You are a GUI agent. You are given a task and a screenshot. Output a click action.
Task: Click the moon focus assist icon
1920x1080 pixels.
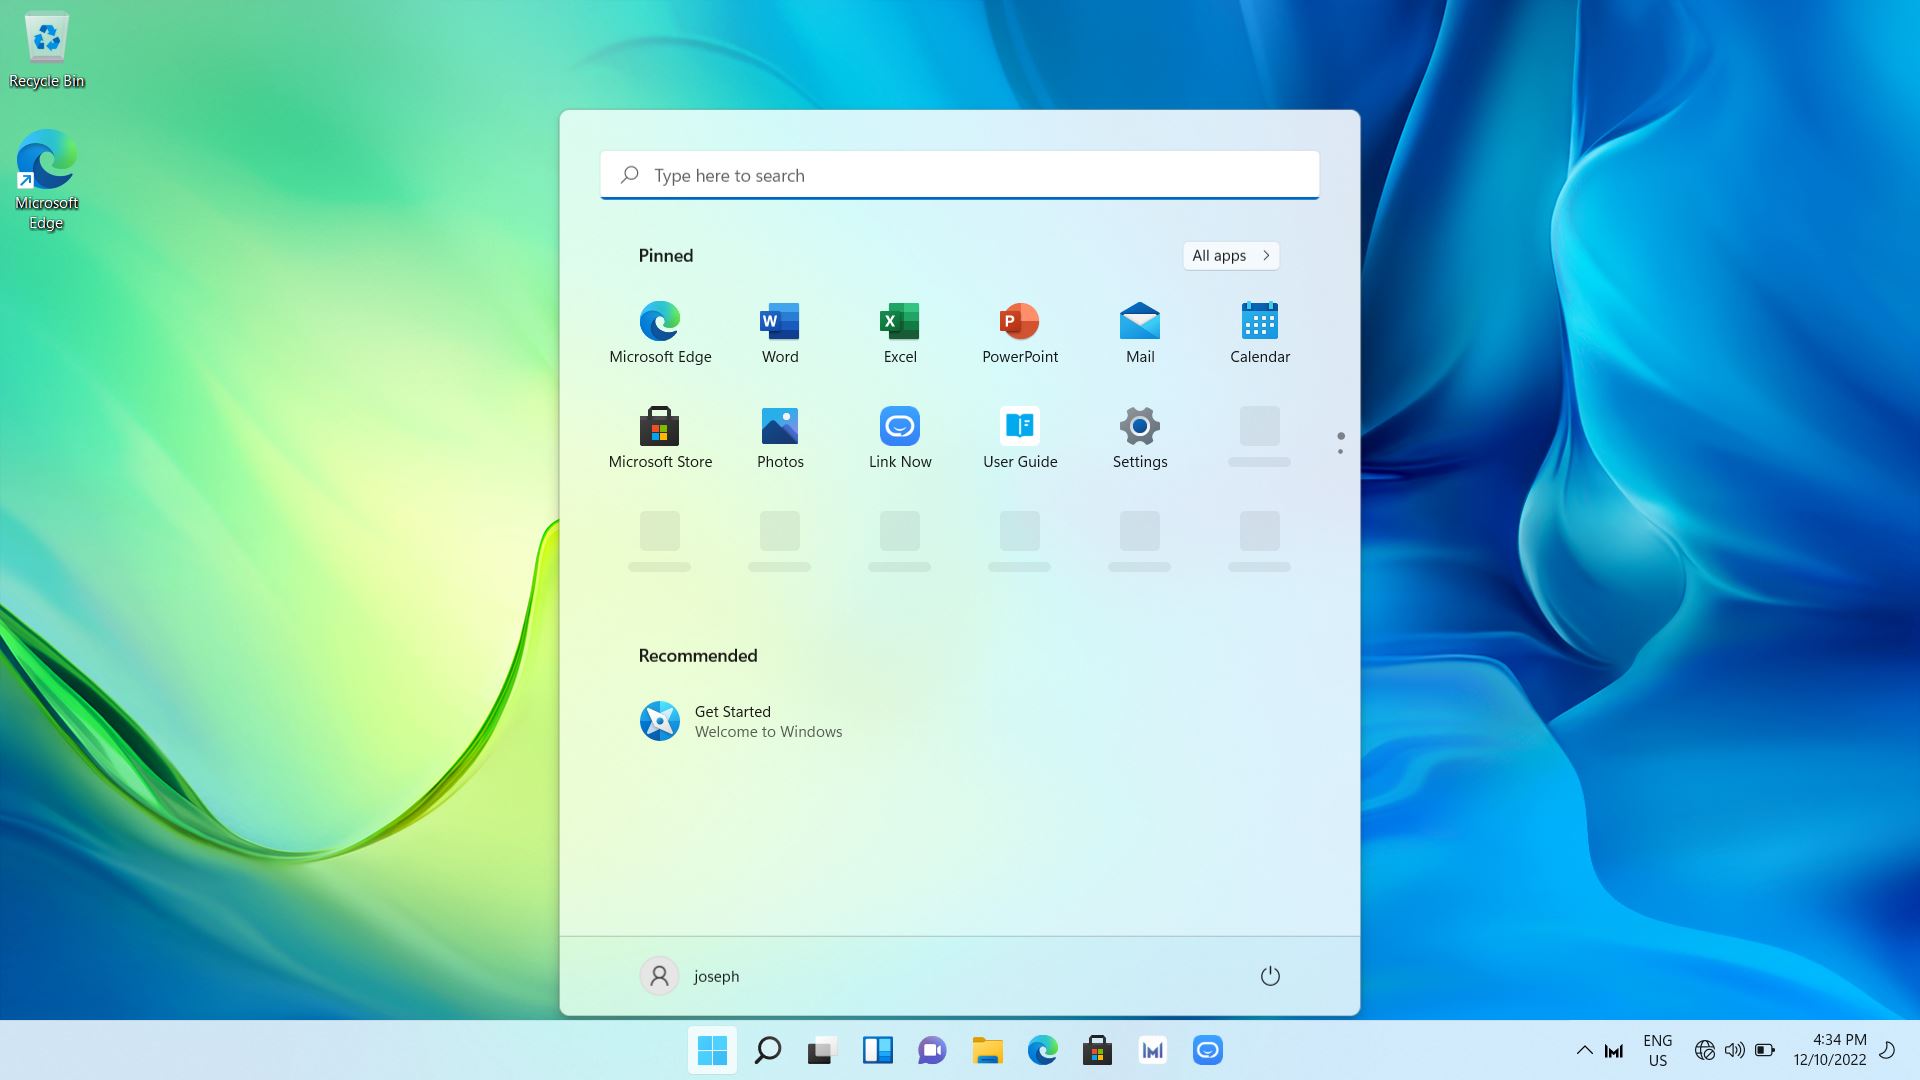tap(1888, 1050)
